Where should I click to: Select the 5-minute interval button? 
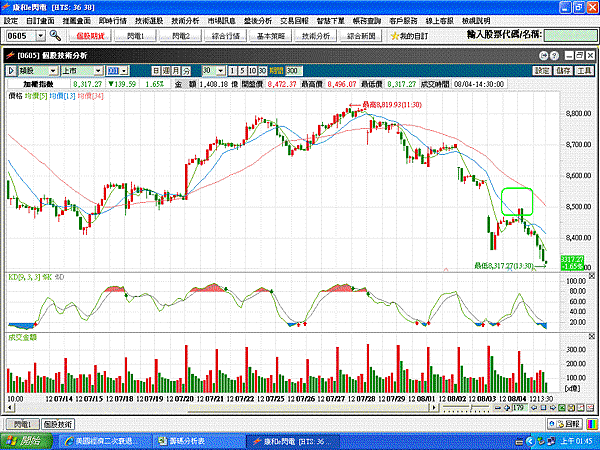point(242,71)
